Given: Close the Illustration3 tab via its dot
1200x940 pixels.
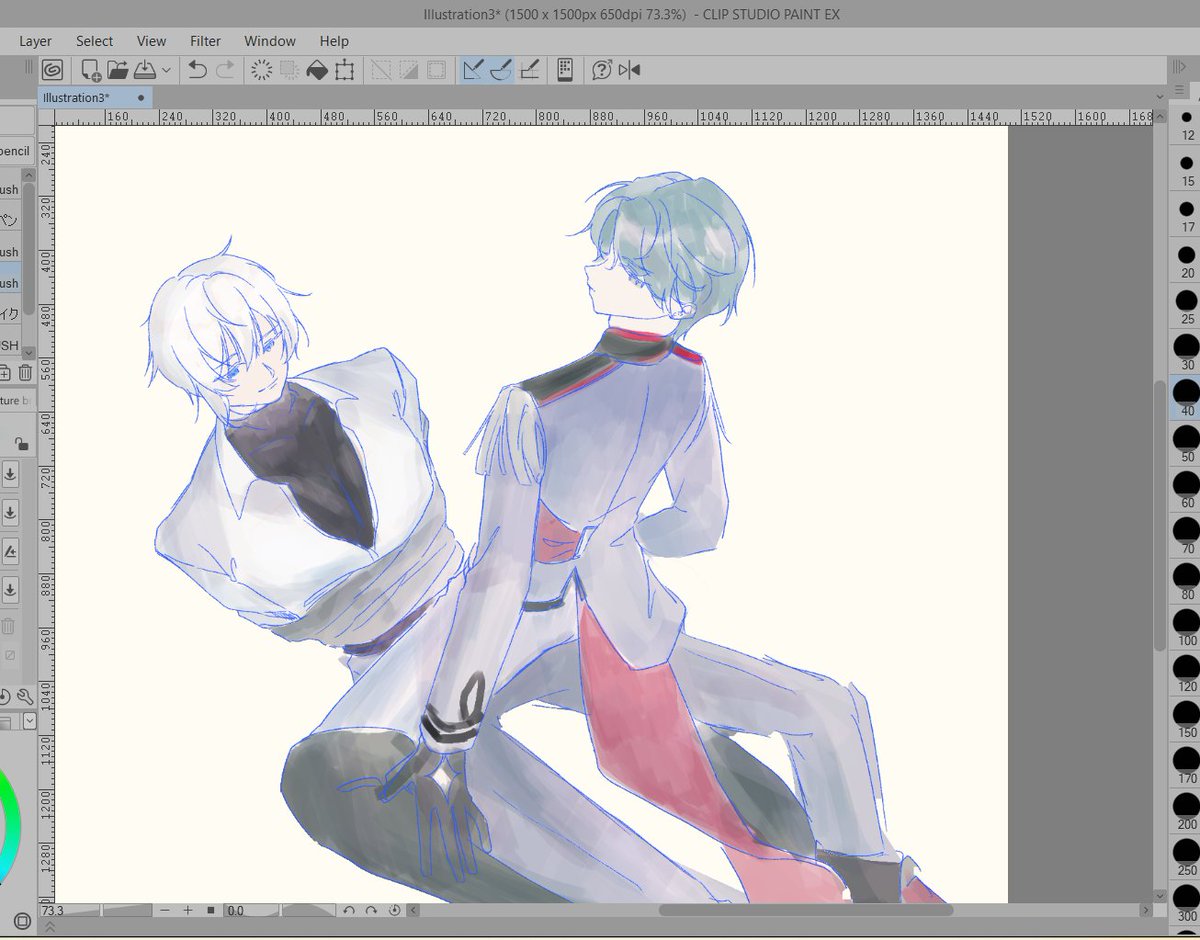Looking at the screenshot, I should pyautogui.click(x=141, y=97).
